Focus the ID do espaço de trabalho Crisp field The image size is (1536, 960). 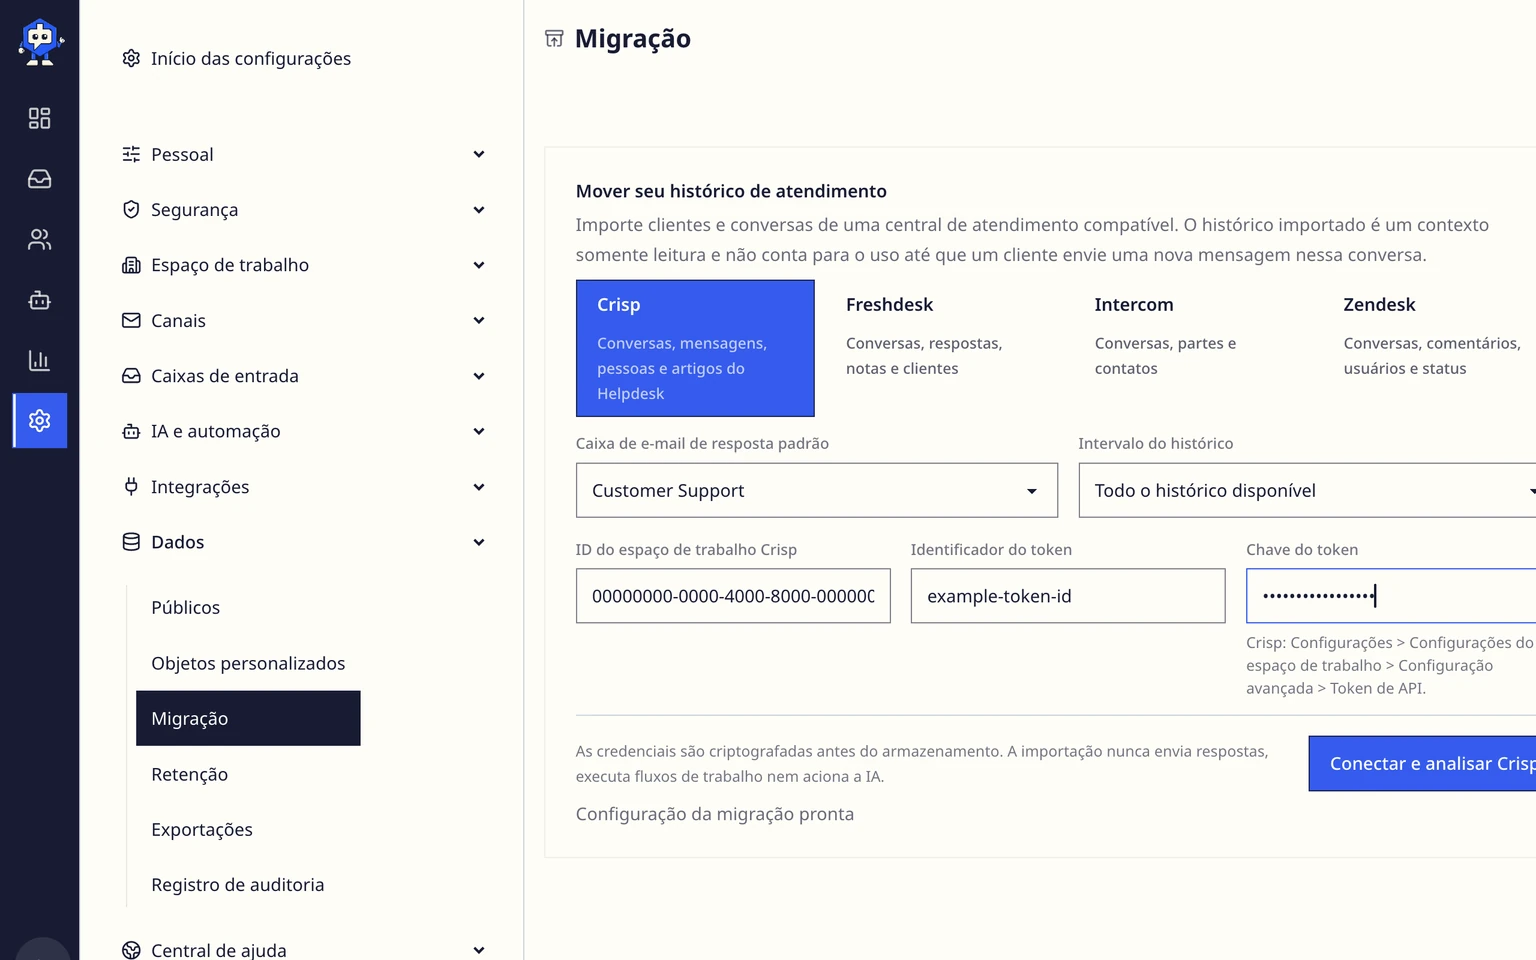click(733, 596)
